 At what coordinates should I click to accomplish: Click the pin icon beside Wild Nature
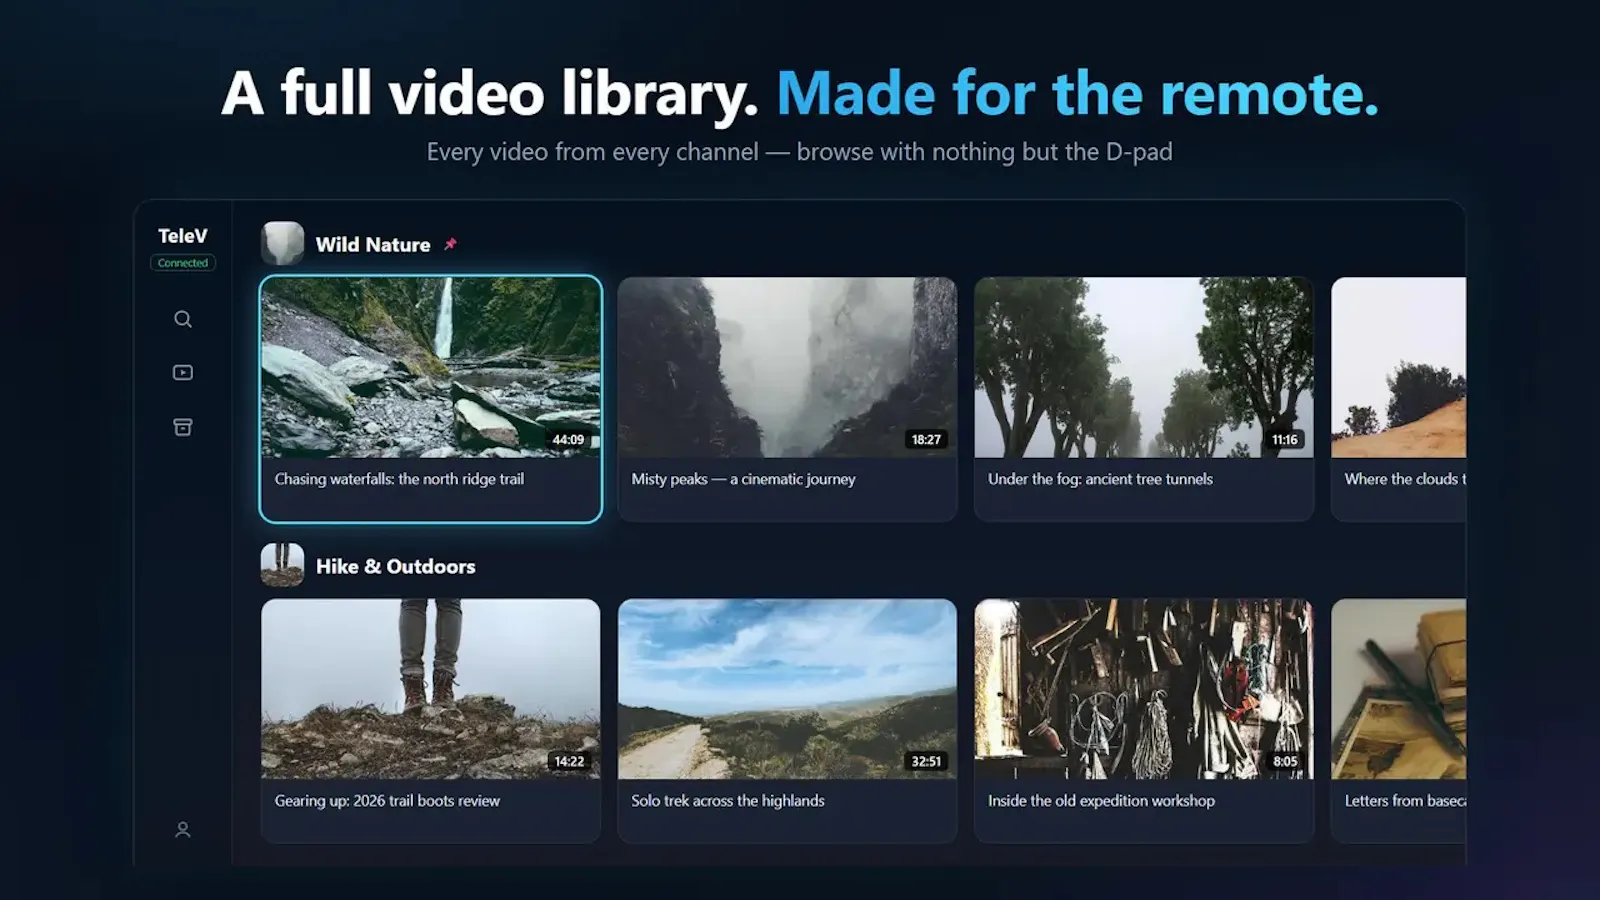pos(450,244)
